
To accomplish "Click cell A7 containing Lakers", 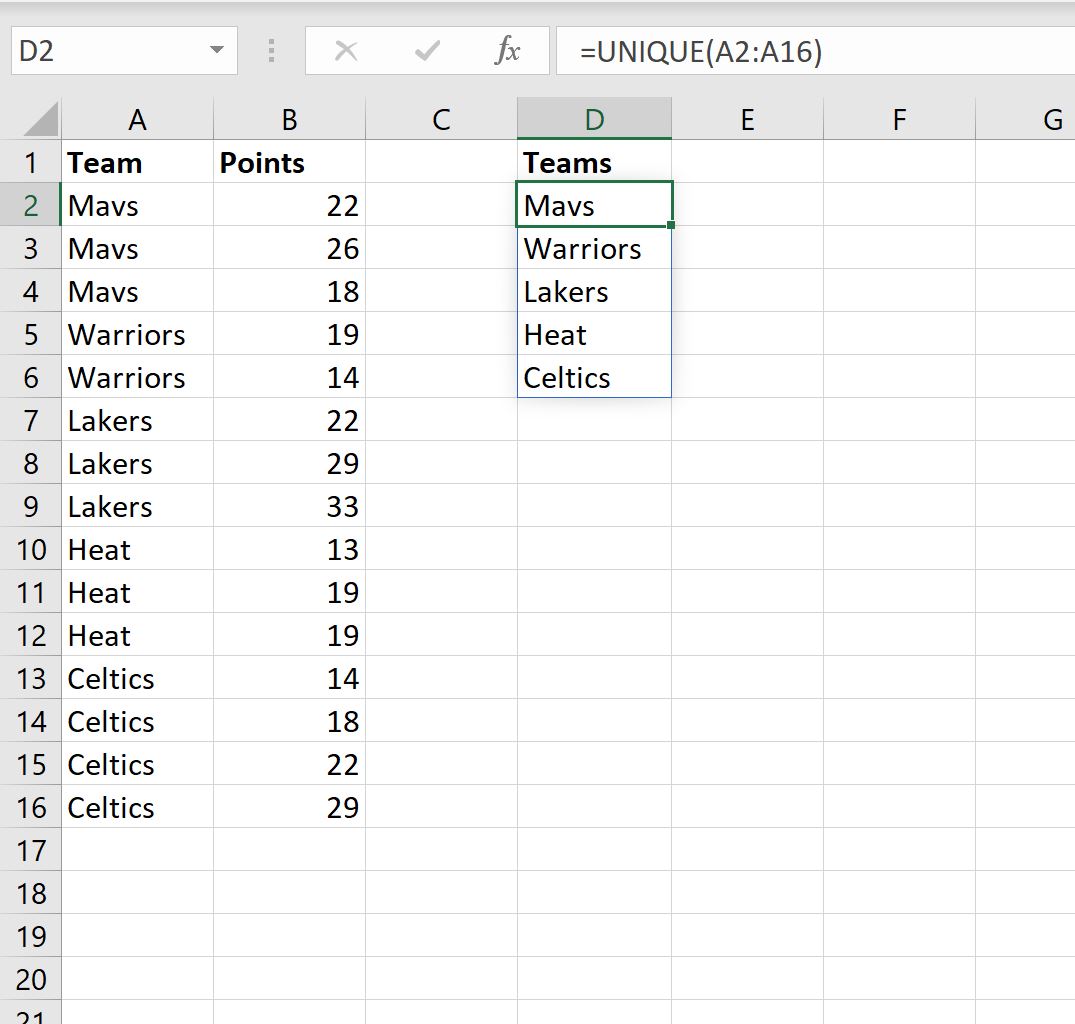I will pyautogui.click(x=137, y=420).
